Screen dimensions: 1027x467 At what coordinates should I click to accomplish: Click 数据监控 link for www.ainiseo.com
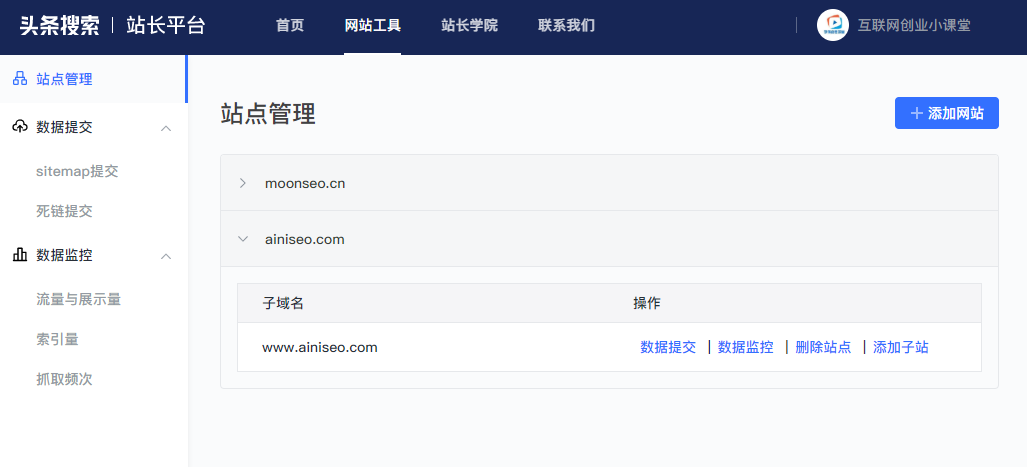click(x=745, y=347)
